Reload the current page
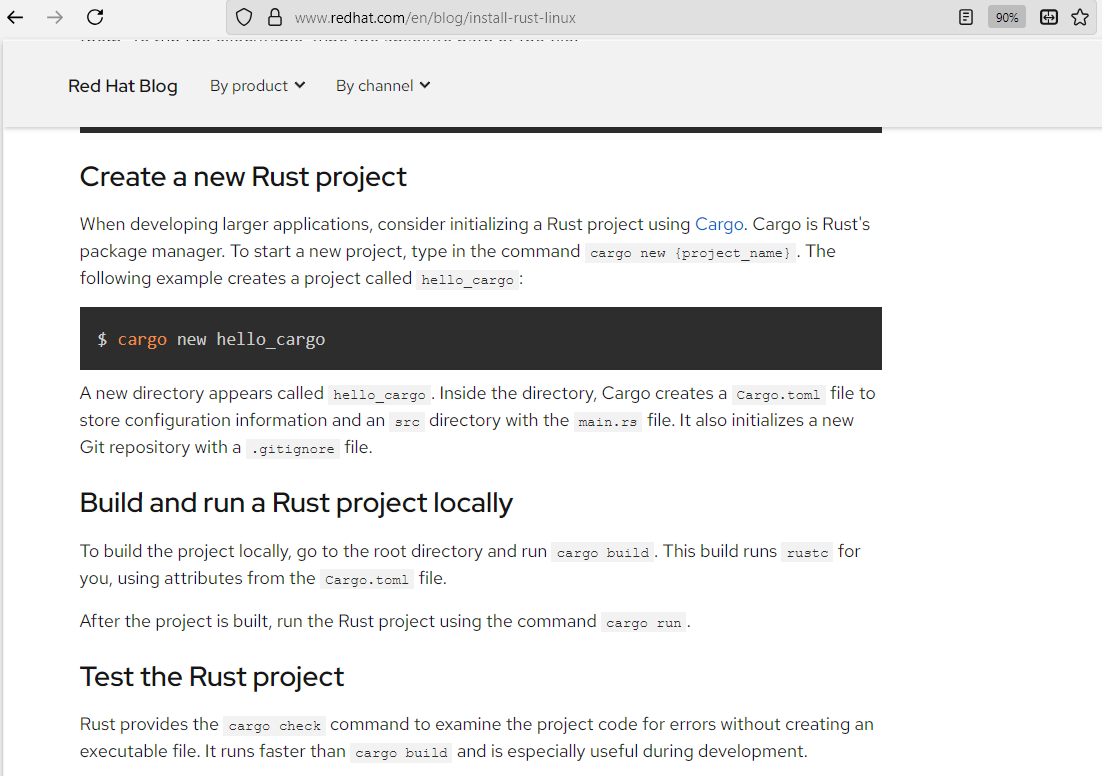 pos(95,17)
